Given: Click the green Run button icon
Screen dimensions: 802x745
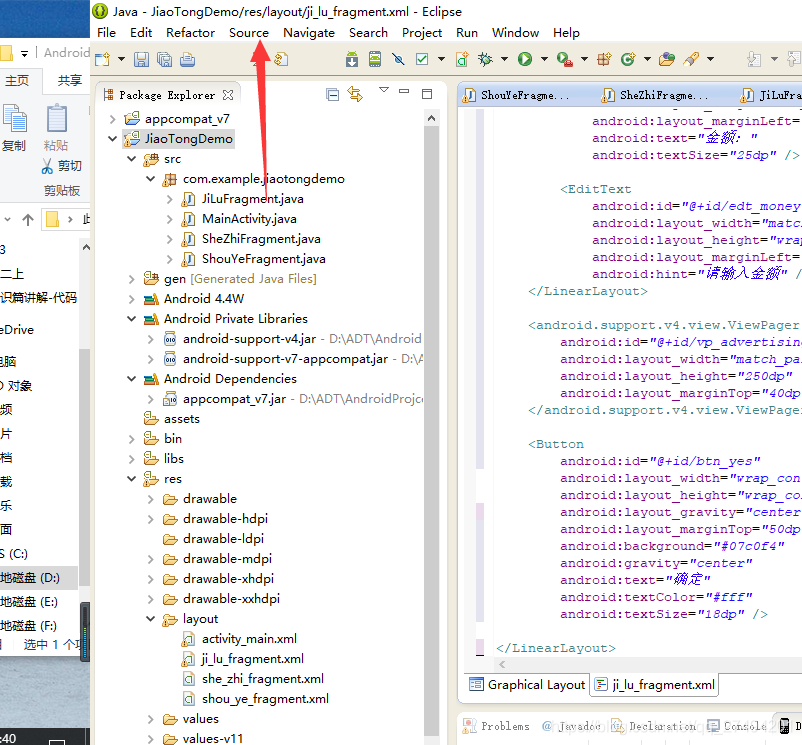Looking at the screenshot, I should point(525,59).
